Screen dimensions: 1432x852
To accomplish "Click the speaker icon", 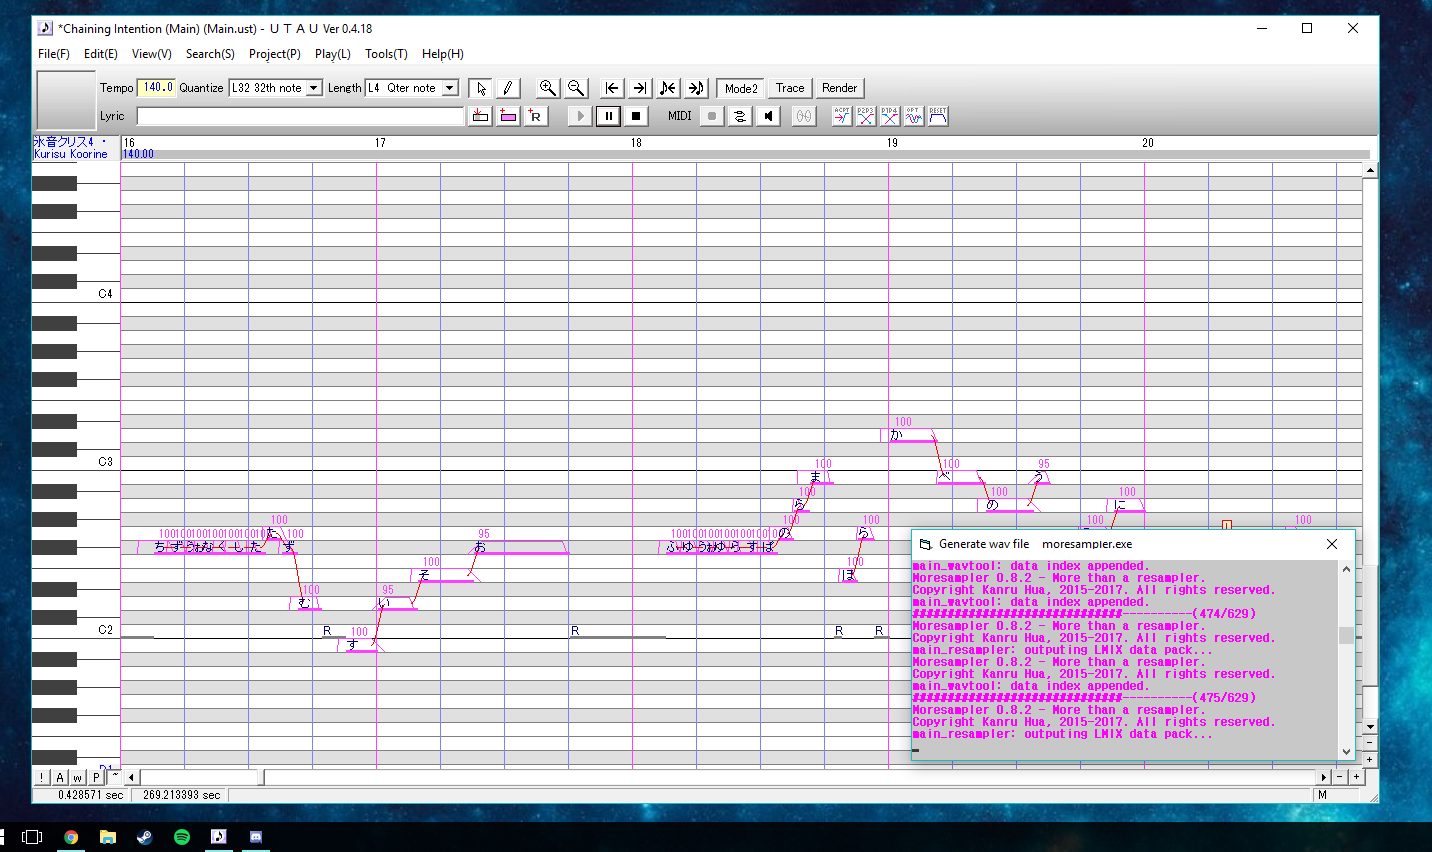I will (768, 116).
